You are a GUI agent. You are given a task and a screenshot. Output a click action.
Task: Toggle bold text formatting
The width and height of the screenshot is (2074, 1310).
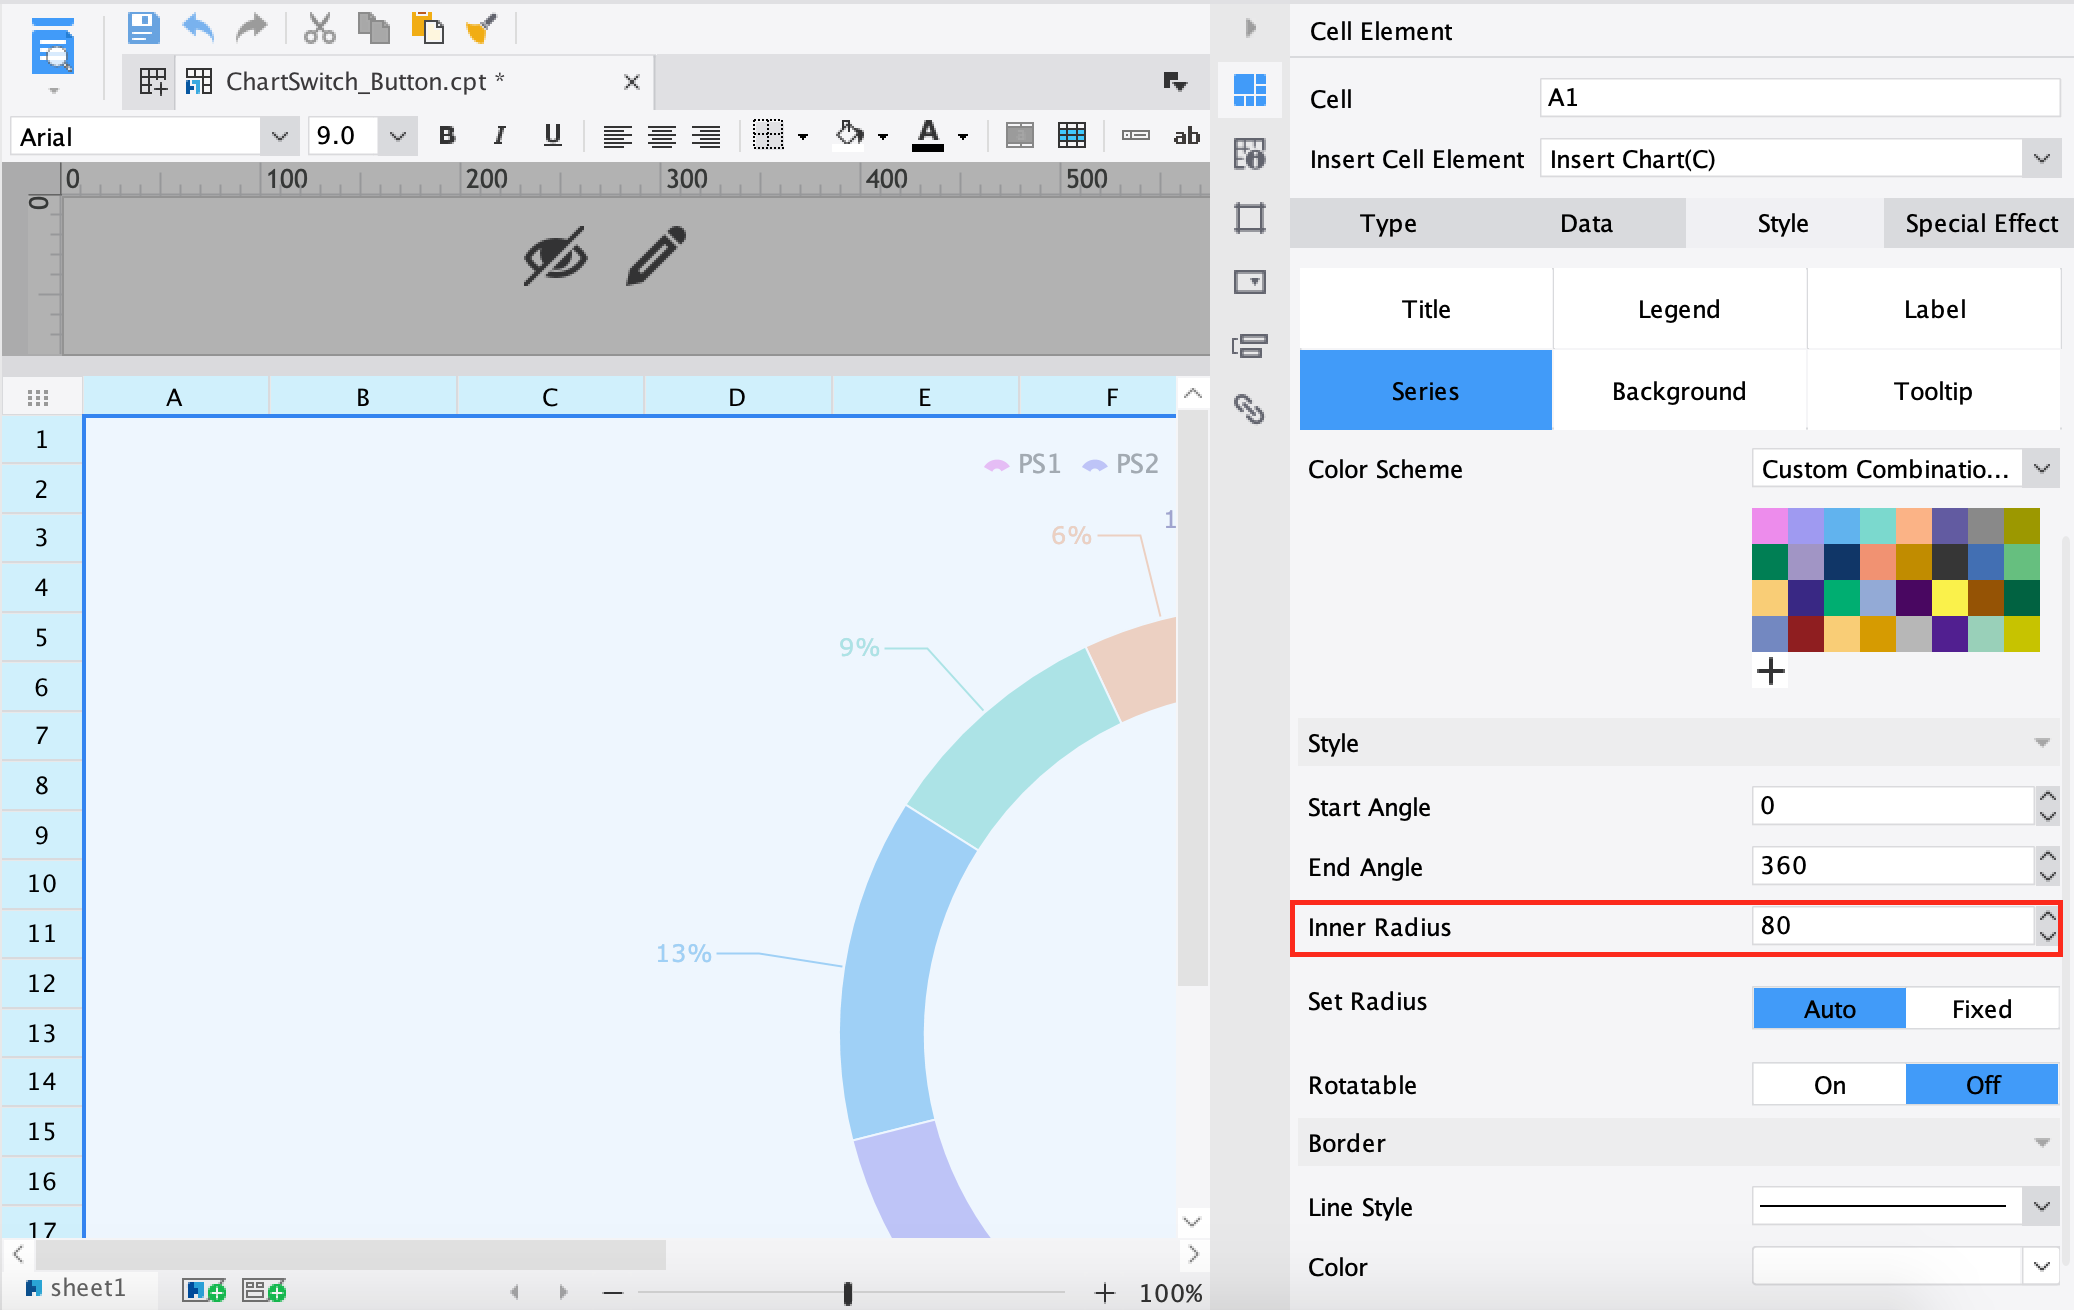point(447,136)
